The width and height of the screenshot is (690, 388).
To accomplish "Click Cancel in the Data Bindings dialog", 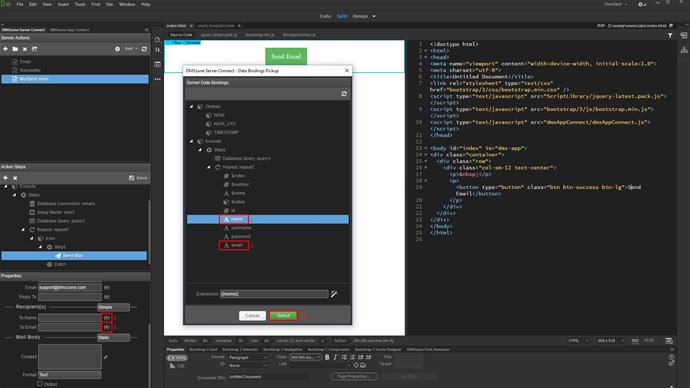I will (x=252, y=315).
